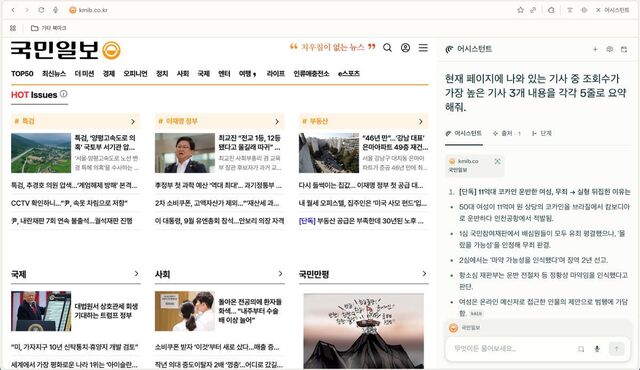640x370 pixels.
Task: Expand the 이재명 정부 section arrow
Action: [x=277, y=122]
